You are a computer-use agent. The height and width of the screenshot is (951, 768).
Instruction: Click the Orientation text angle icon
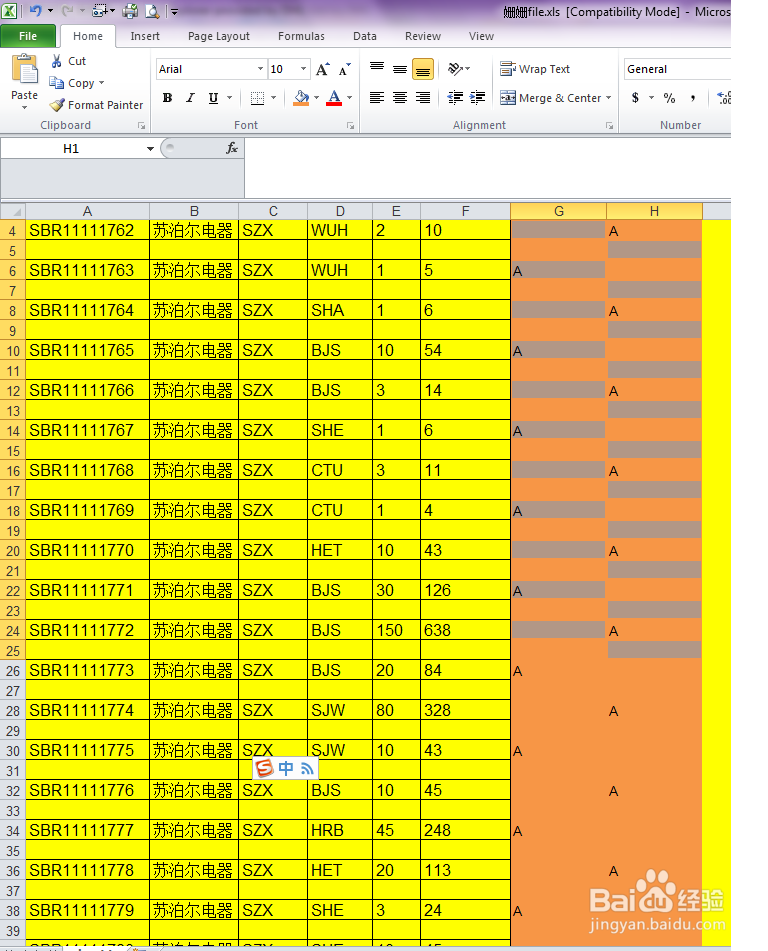point(455,69)
